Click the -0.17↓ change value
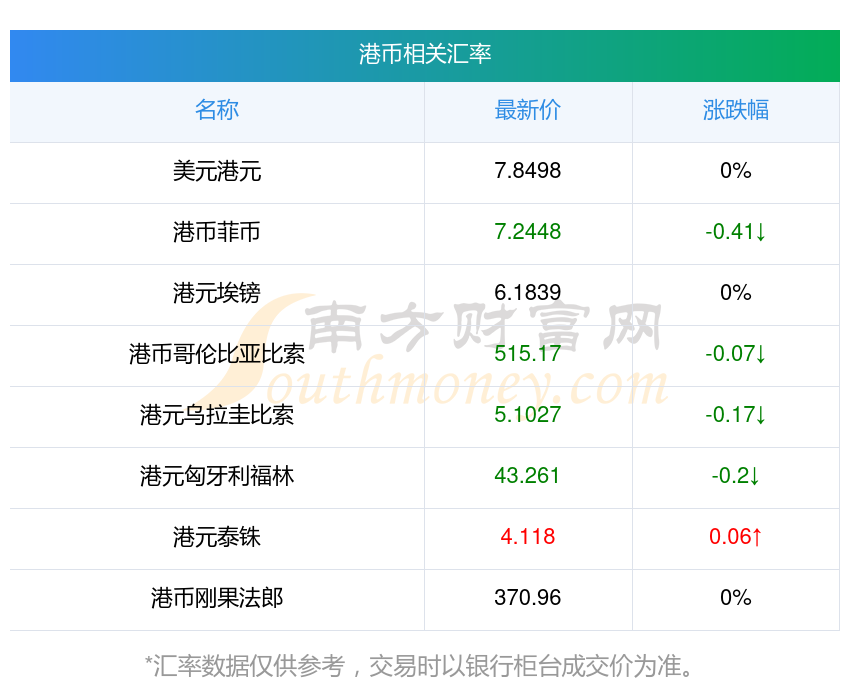Image resolution: width=850 pixels, height=698 pixels. 736,415
